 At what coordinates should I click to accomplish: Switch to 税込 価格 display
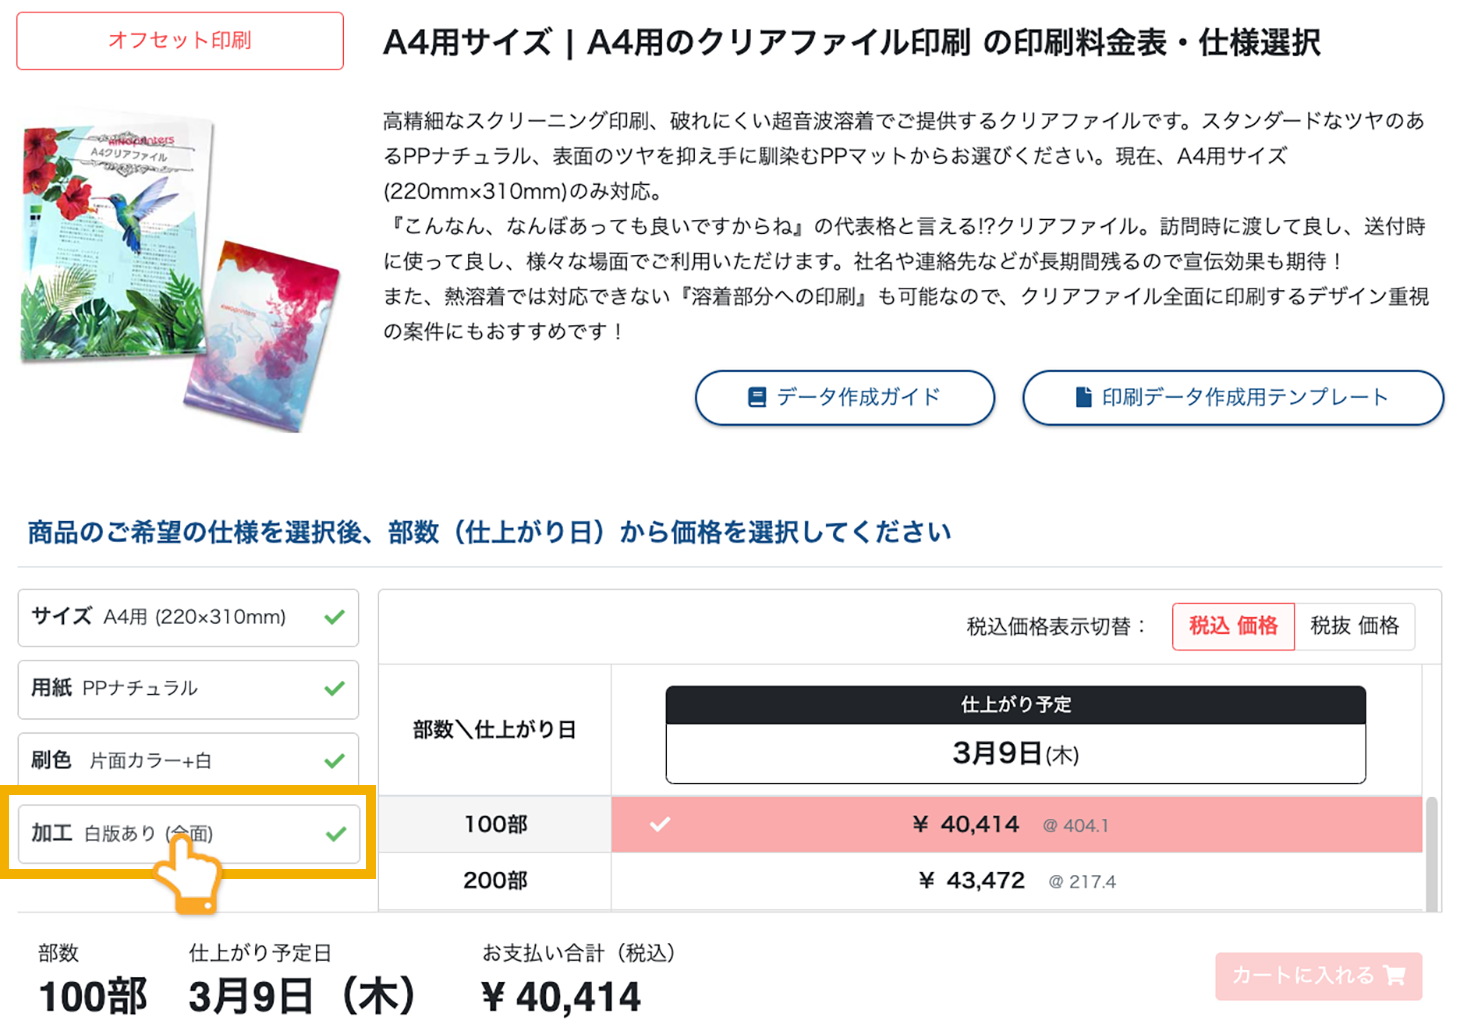pyautogui.click(x=1233, y=626)
